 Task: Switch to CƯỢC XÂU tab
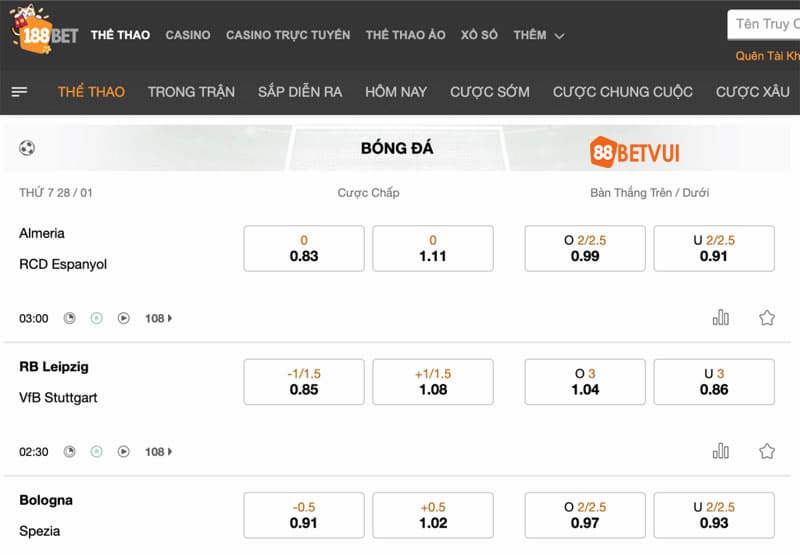pyautogui.click(x=753, y=92)
